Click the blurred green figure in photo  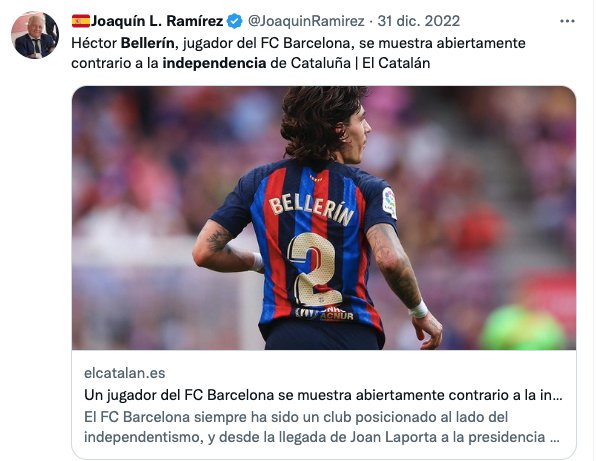pyautogui.click(x=523, y=327)
